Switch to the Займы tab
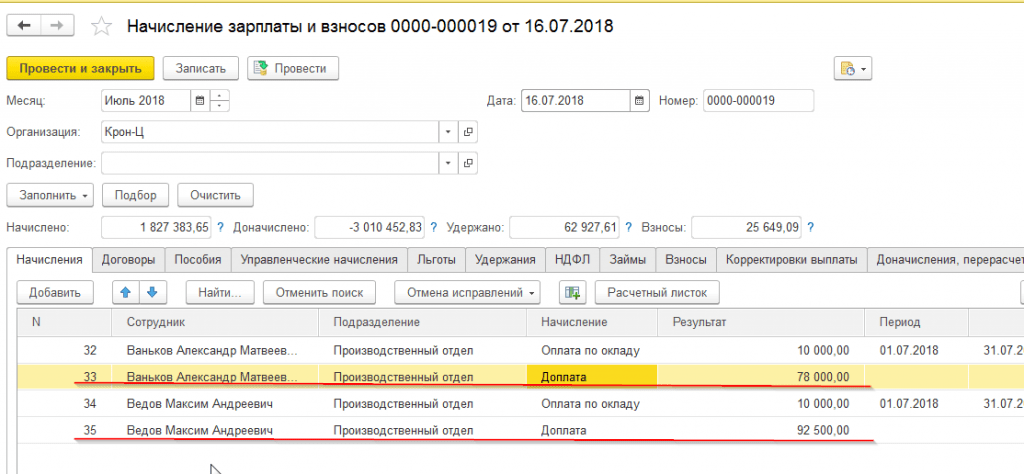 click(x=628, y=259)
